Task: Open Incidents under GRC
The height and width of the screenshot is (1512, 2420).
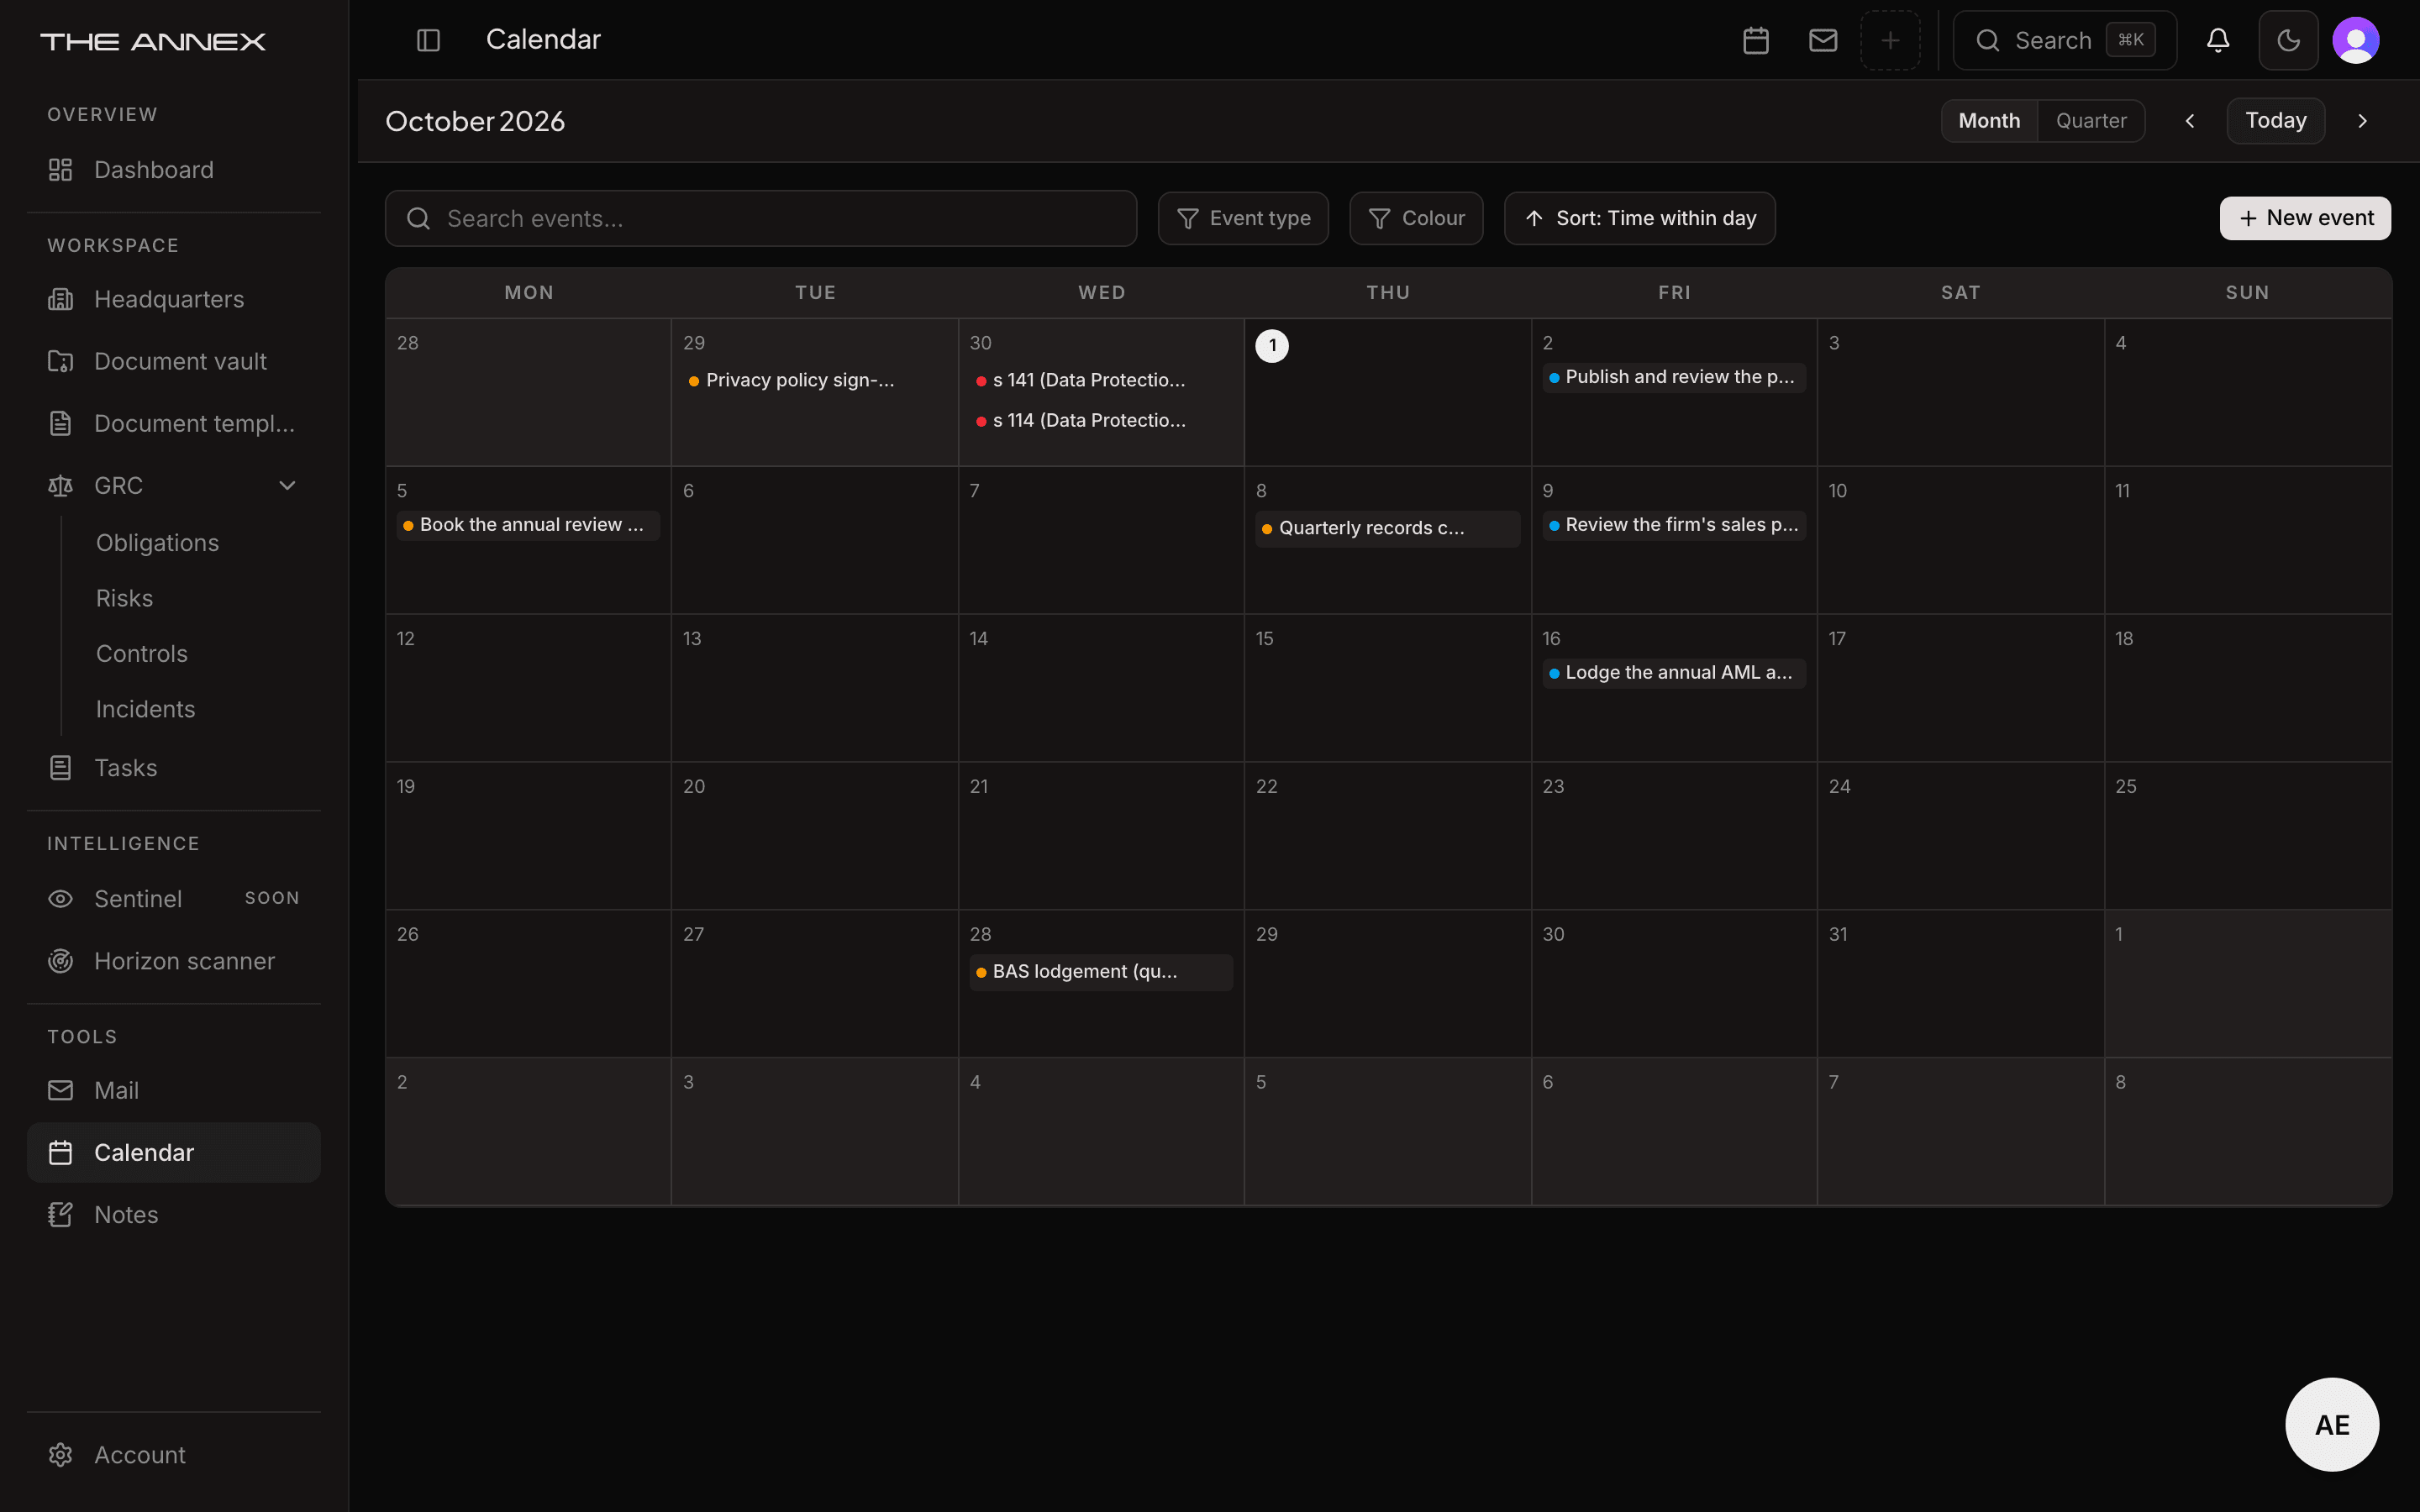Action: 145,709
